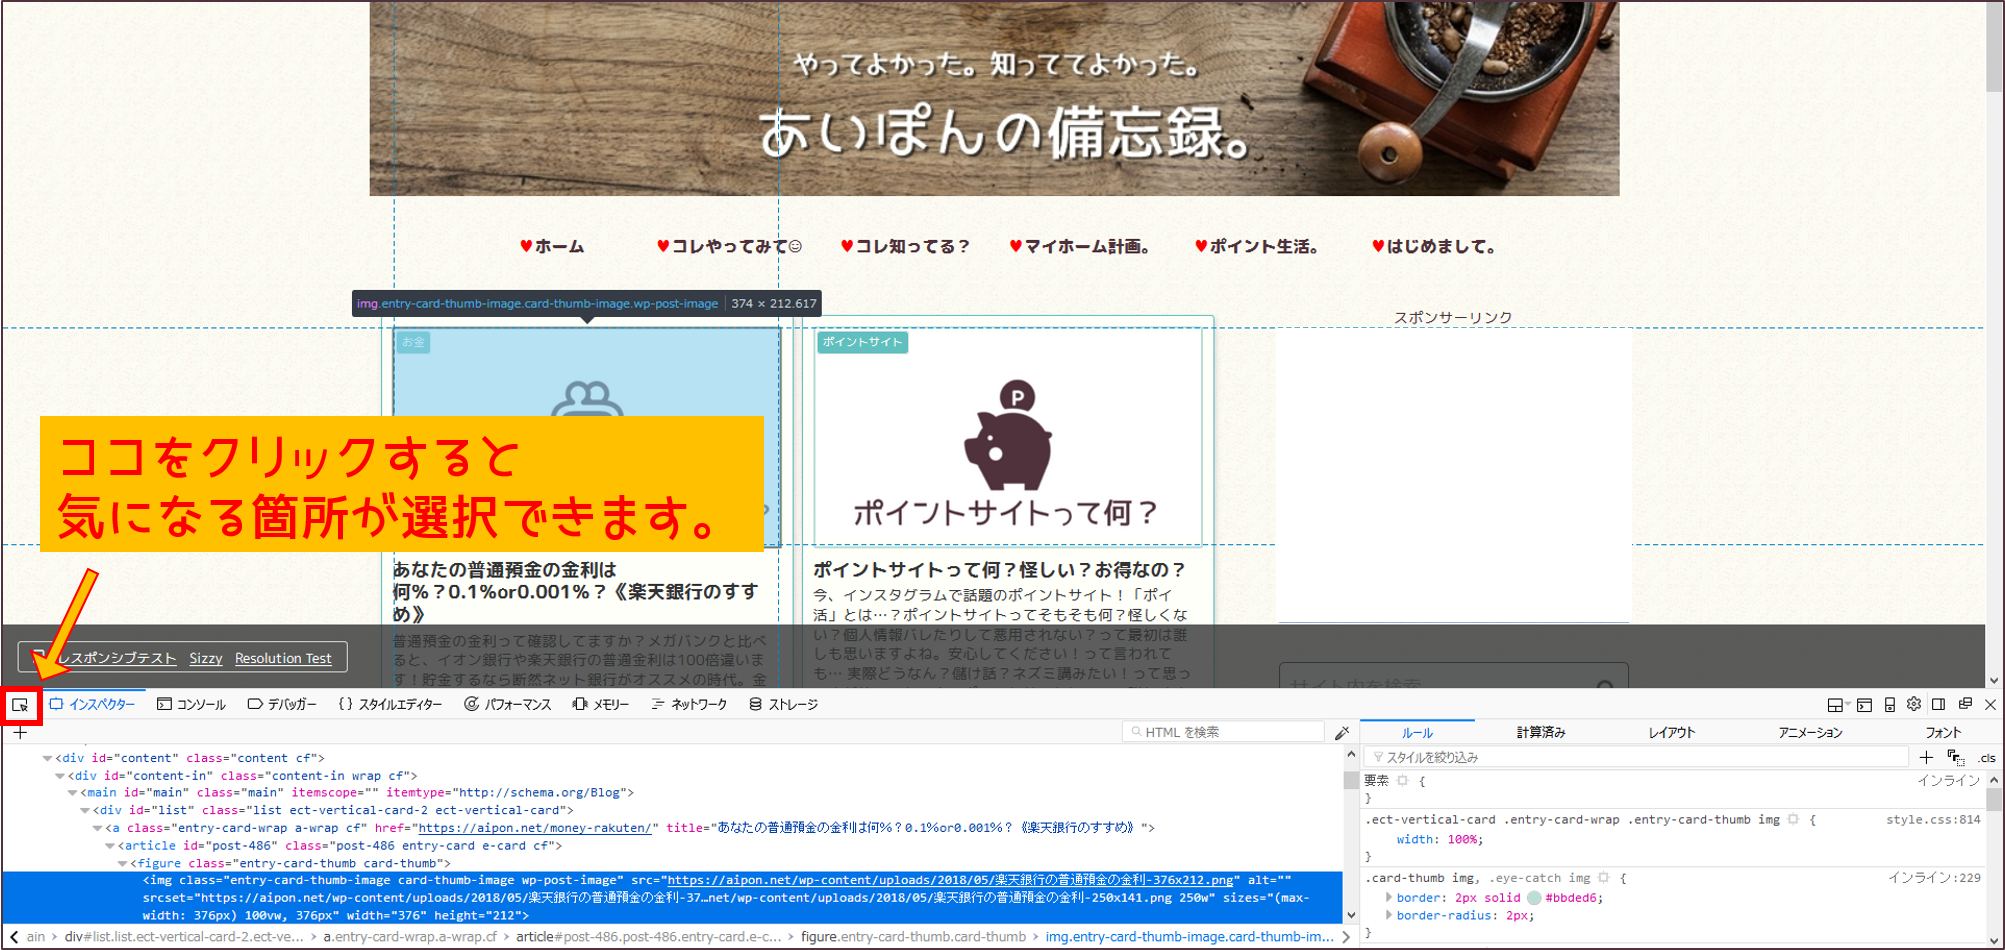Open the パフォーマンス tab
Image resolution: width=2005 pixels, height=950 pixels.
(x=508, y=705)
